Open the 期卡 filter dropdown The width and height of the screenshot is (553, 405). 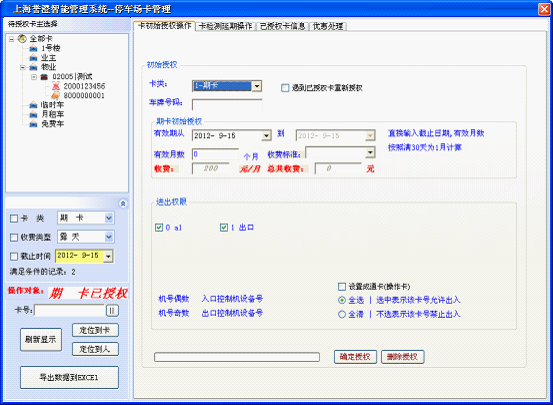(109, 218)
